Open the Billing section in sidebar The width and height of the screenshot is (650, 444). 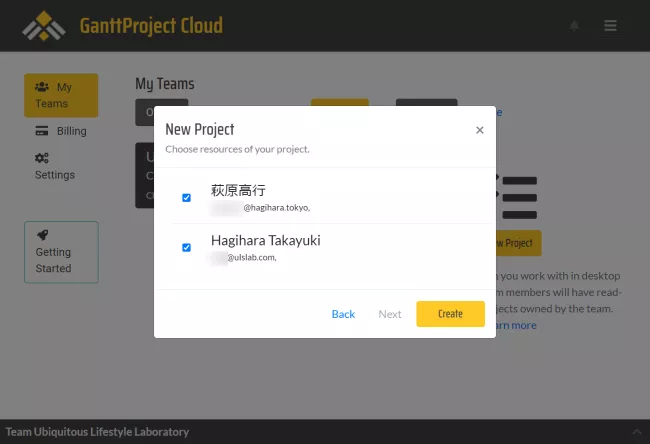point(61,131)
